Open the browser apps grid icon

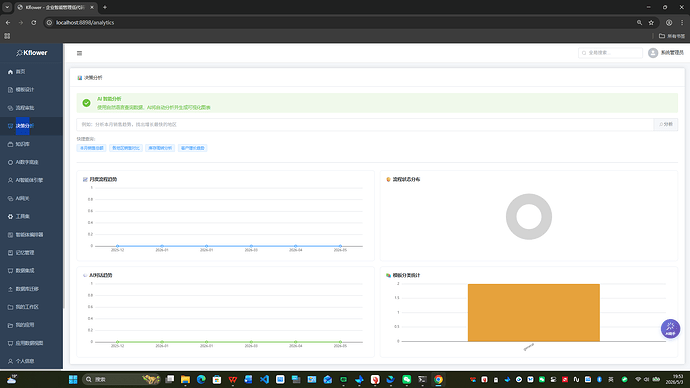point(7,36)
